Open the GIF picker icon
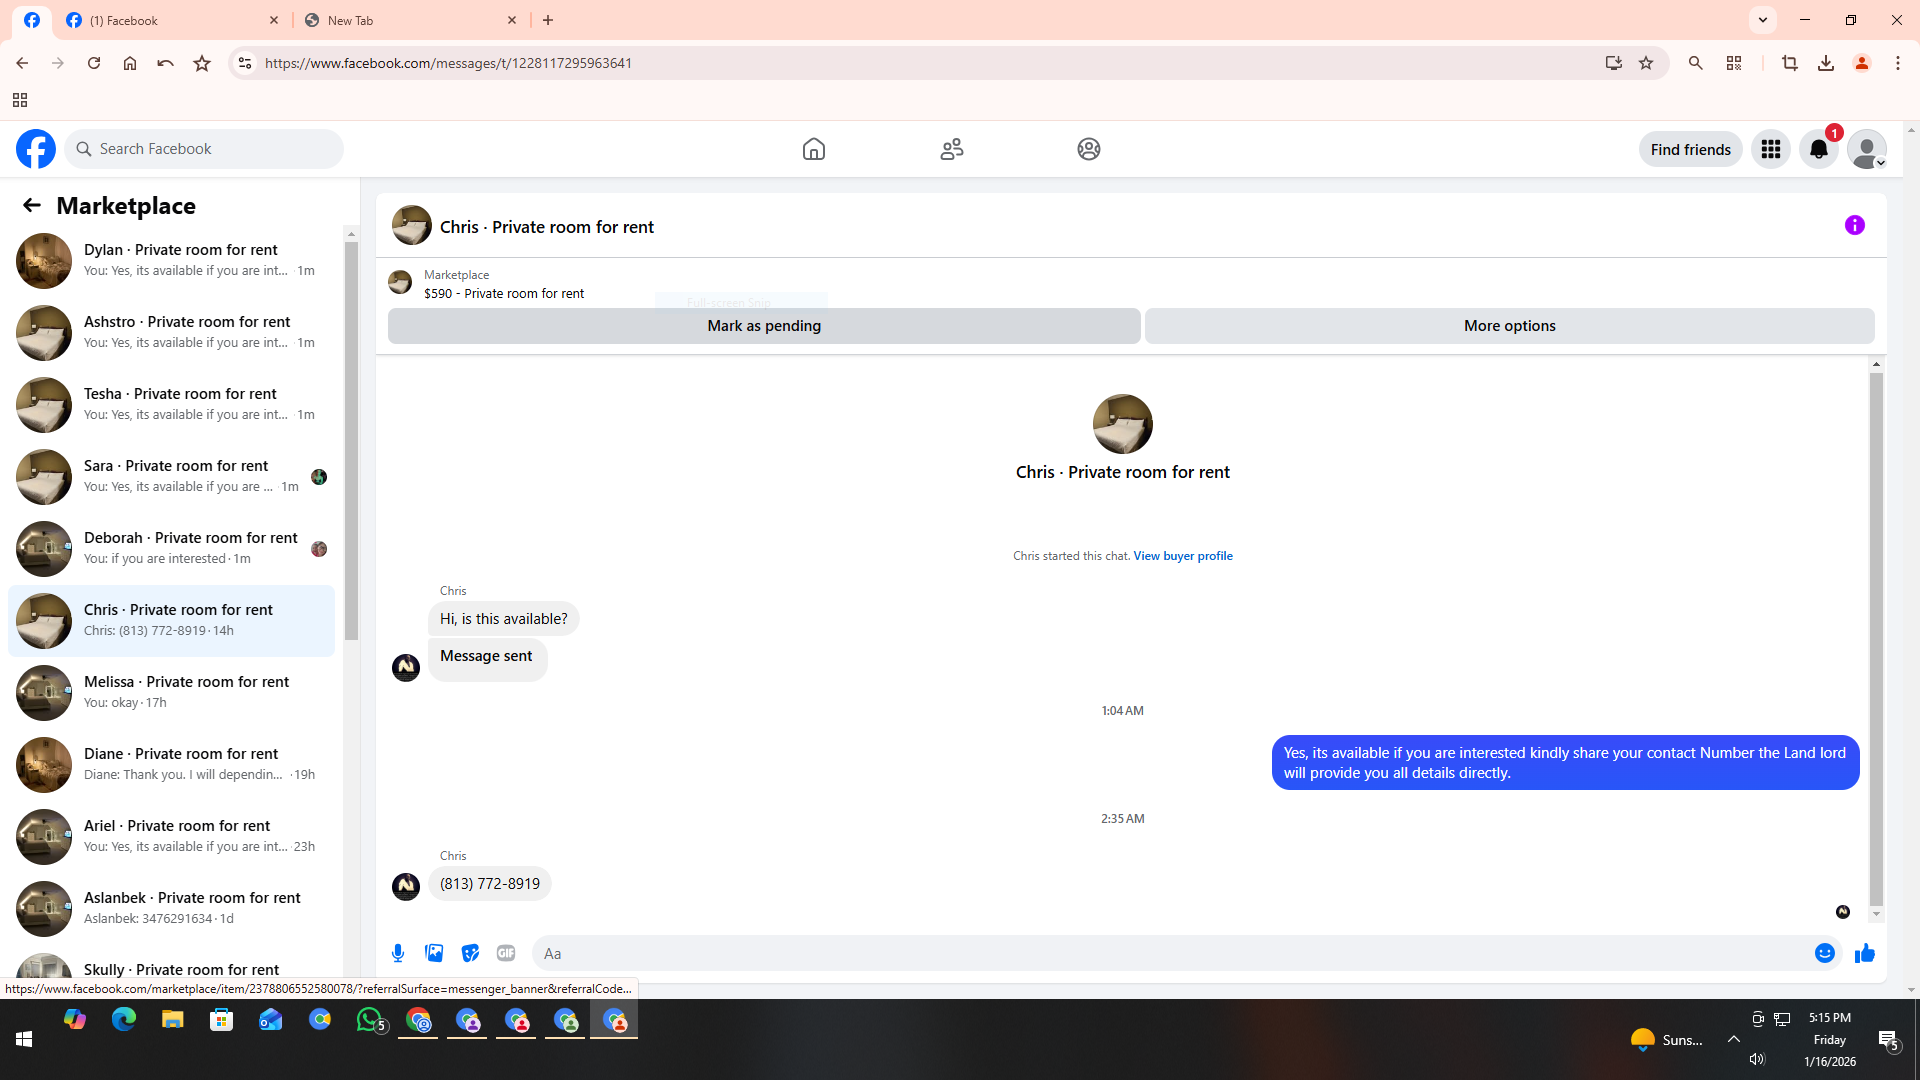The height and width of the screenshot is (1080, 1920). click(x=506, y=953)
